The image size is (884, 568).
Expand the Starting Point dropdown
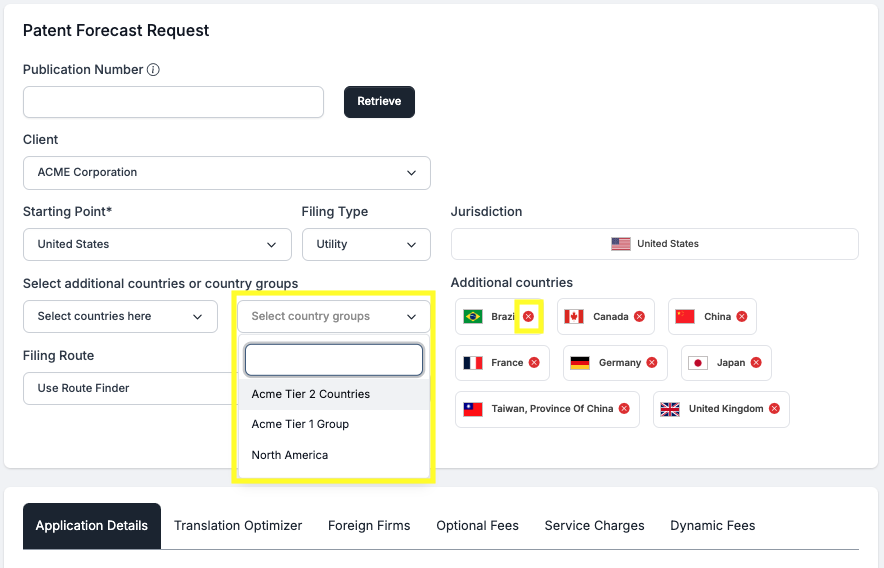[x=157, y=245]
